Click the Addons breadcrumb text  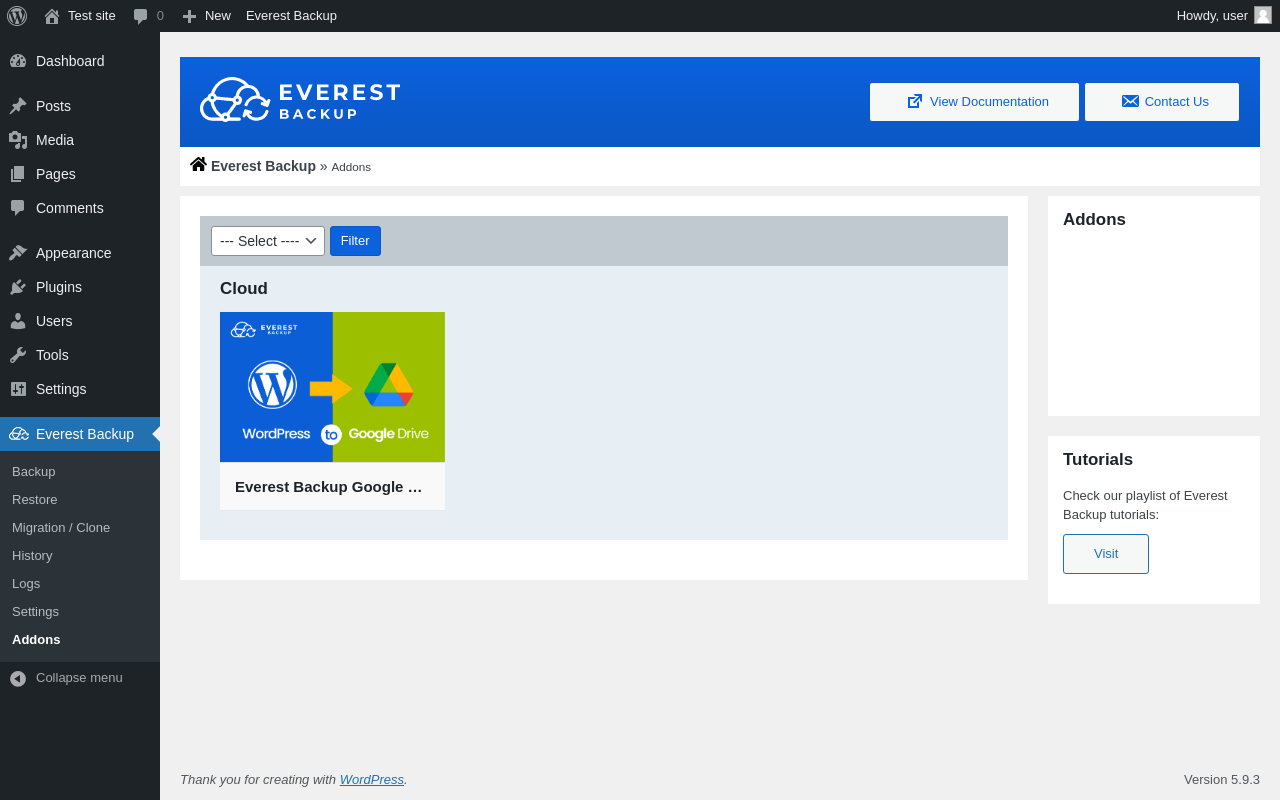click(x=351, y=167)
